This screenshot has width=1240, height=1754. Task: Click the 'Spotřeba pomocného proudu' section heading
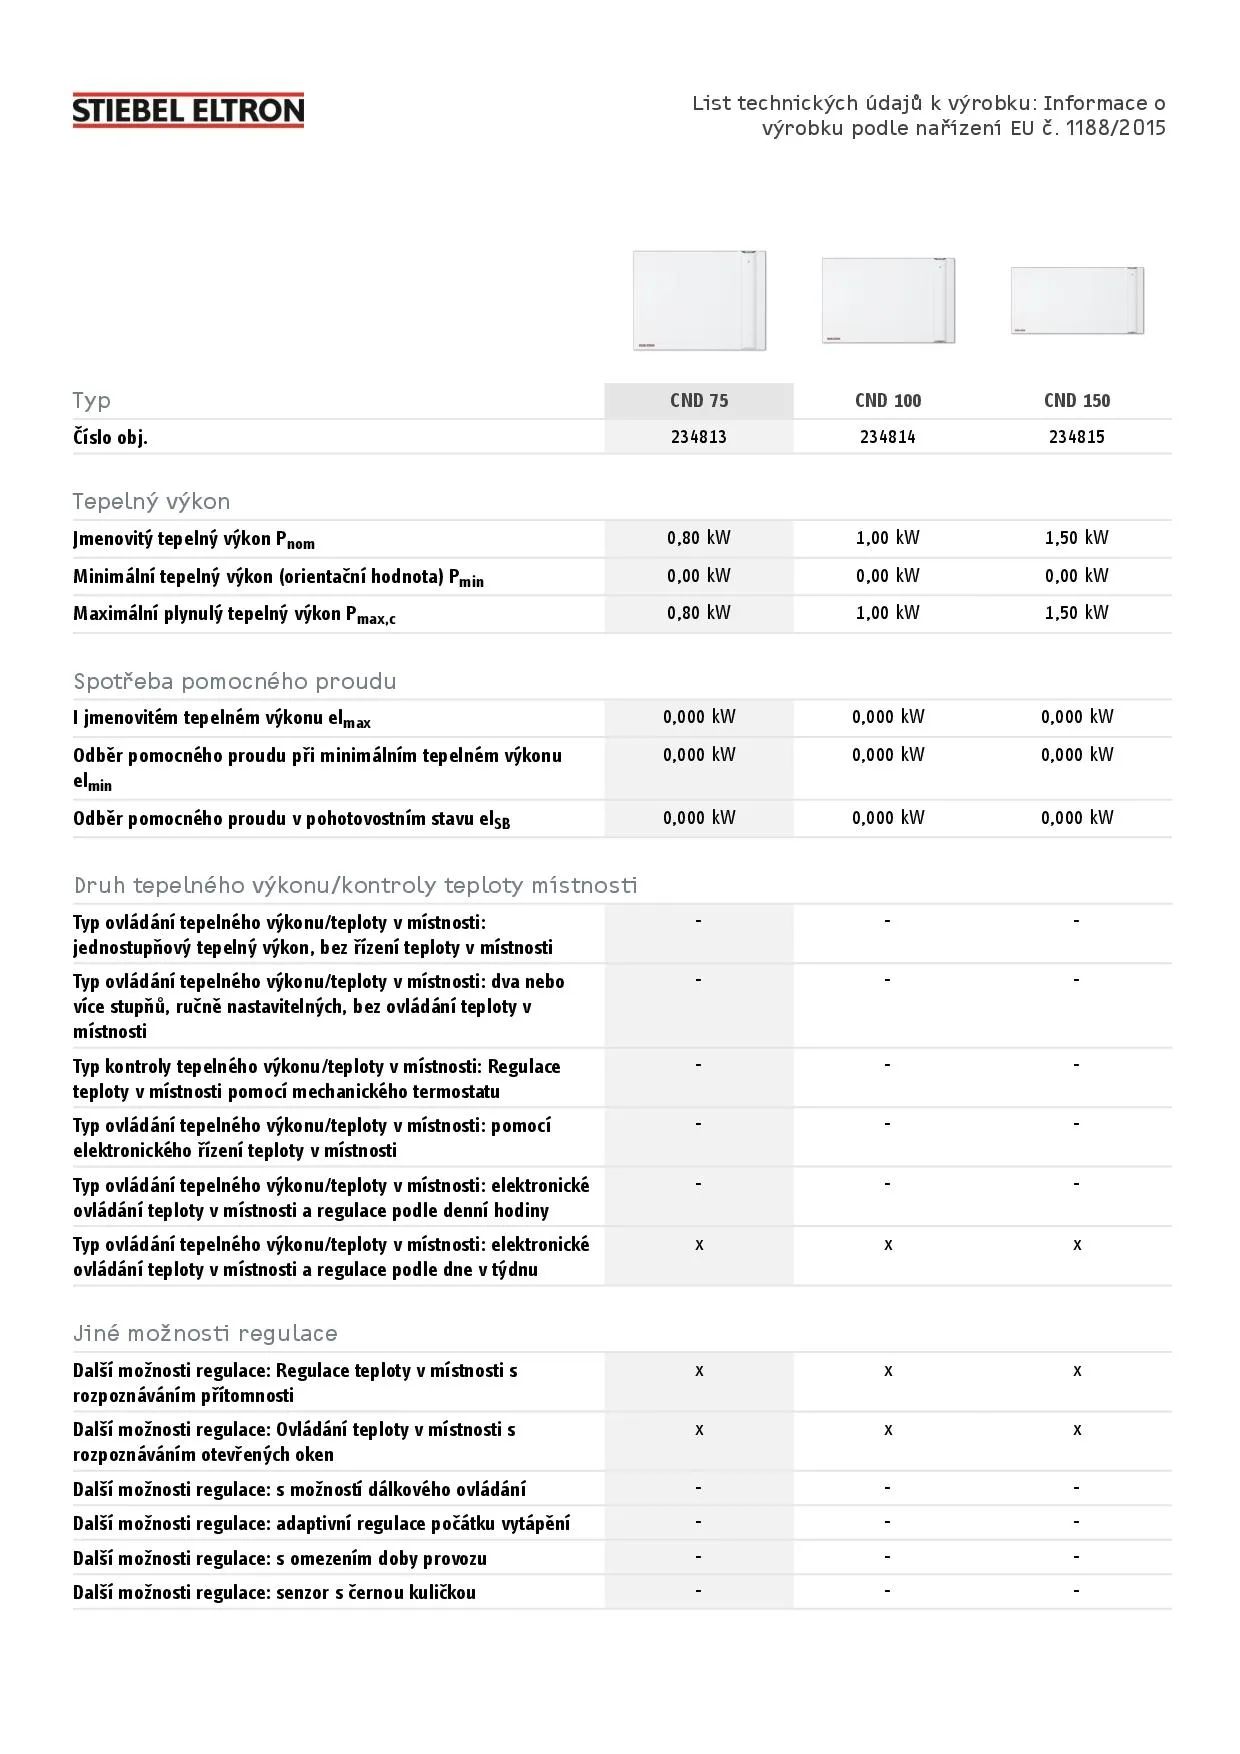point(235,682)
